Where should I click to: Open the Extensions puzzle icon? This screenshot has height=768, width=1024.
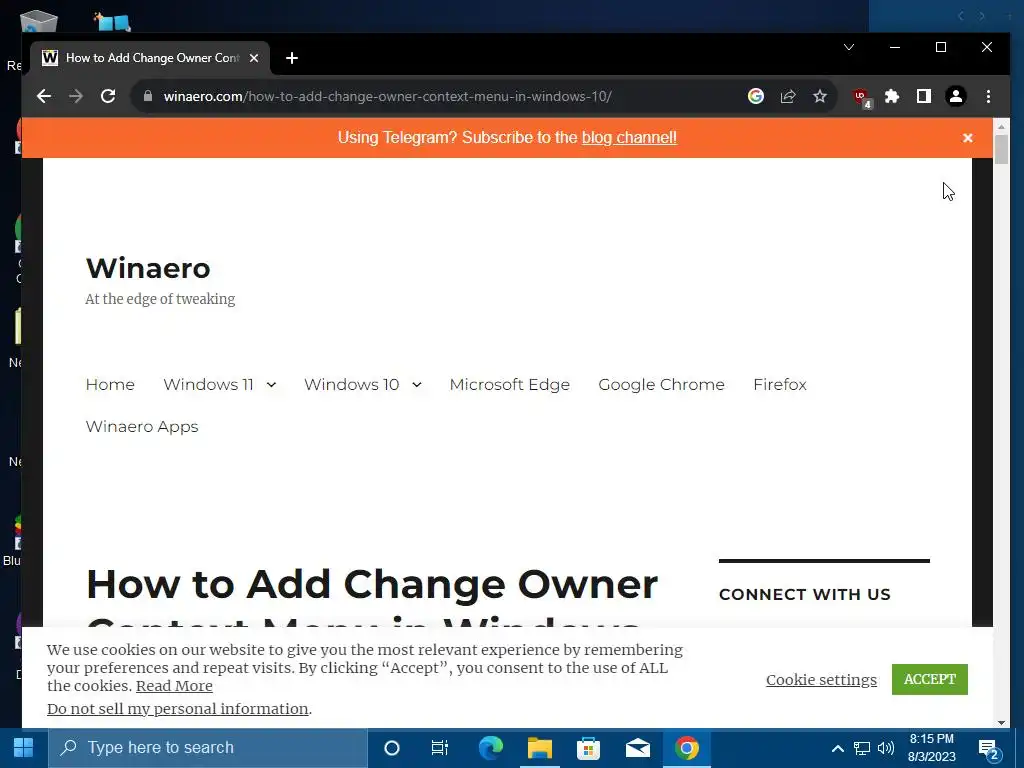(891, 97)
